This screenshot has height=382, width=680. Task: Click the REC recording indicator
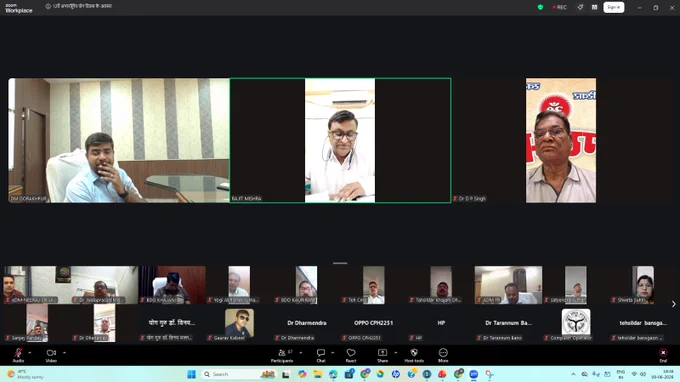pos(559,7)
